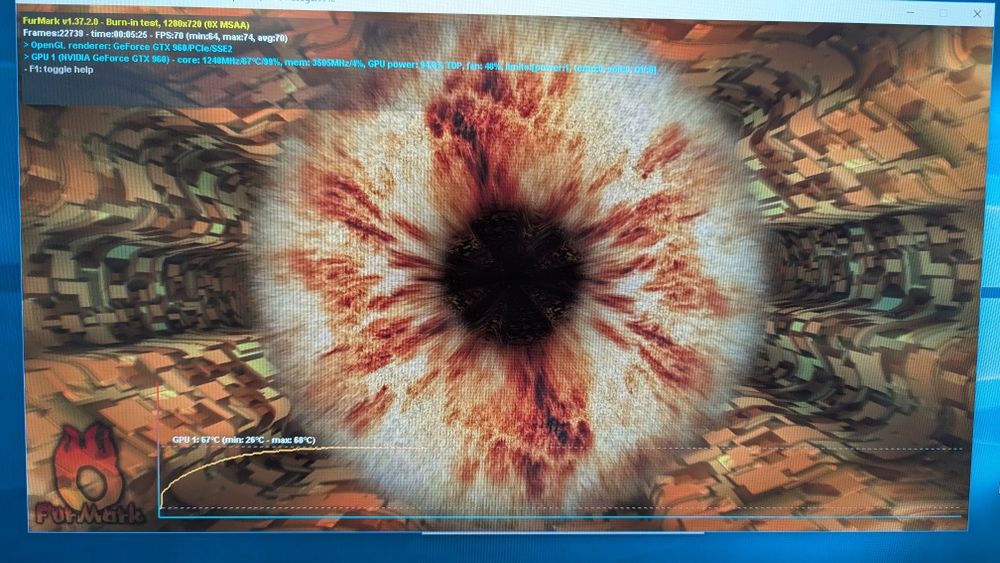Click the 'F1: toggle help' hint
The image size is (1000, 563).
point(59,69)
